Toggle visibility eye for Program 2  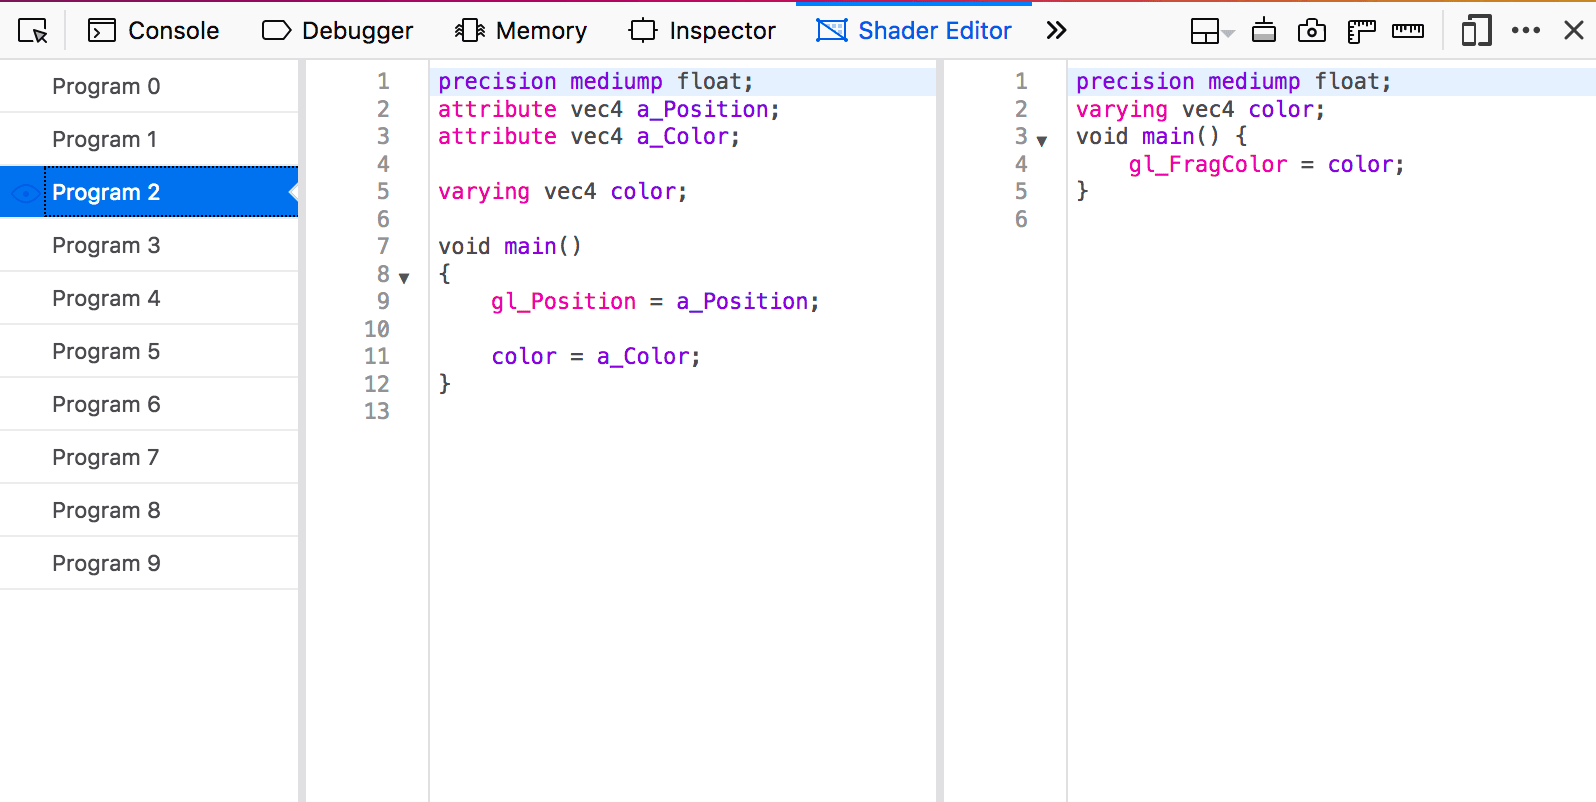coord(25,193)
